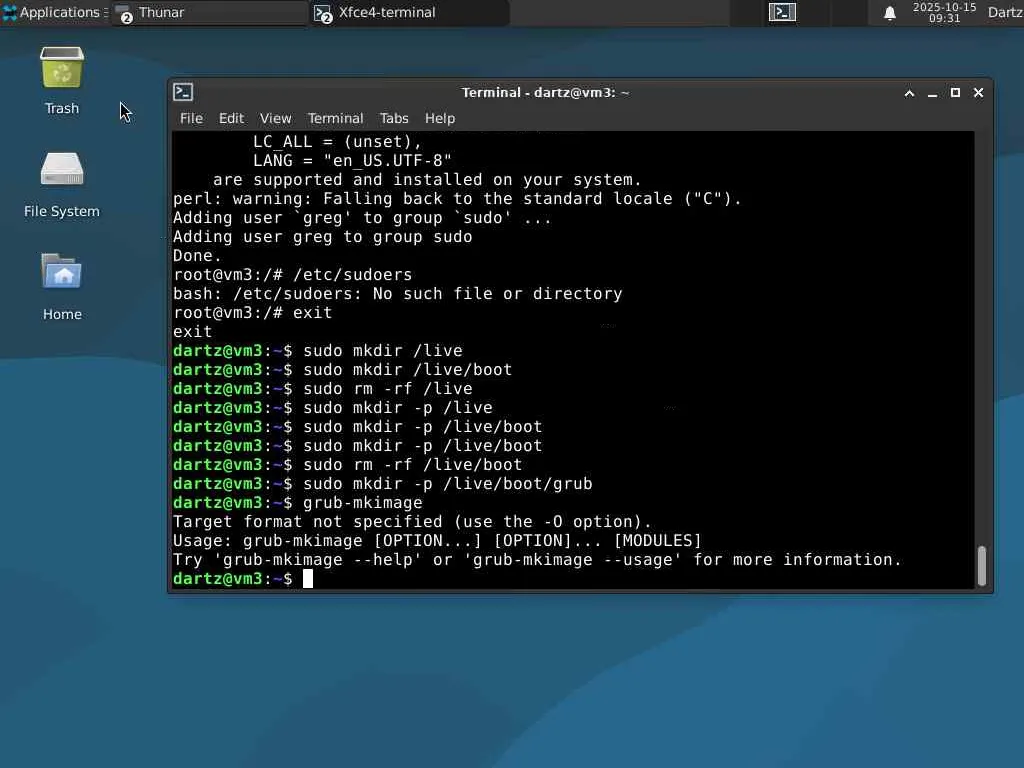Click the line 'sudo rm -rf /live/boot'
This screenshot has height=768, width=1024.
[x=413, y=465]
